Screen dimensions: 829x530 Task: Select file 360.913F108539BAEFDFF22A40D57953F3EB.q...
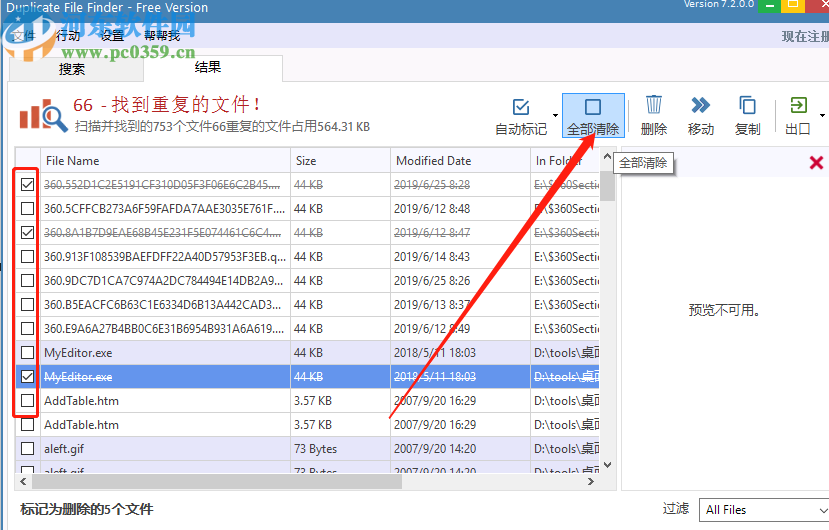[164, 257]
